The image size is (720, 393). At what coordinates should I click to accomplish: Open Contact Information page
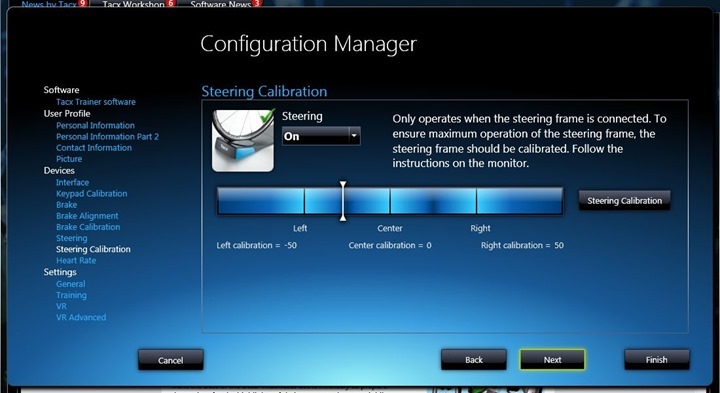click(x=94, y=147)
